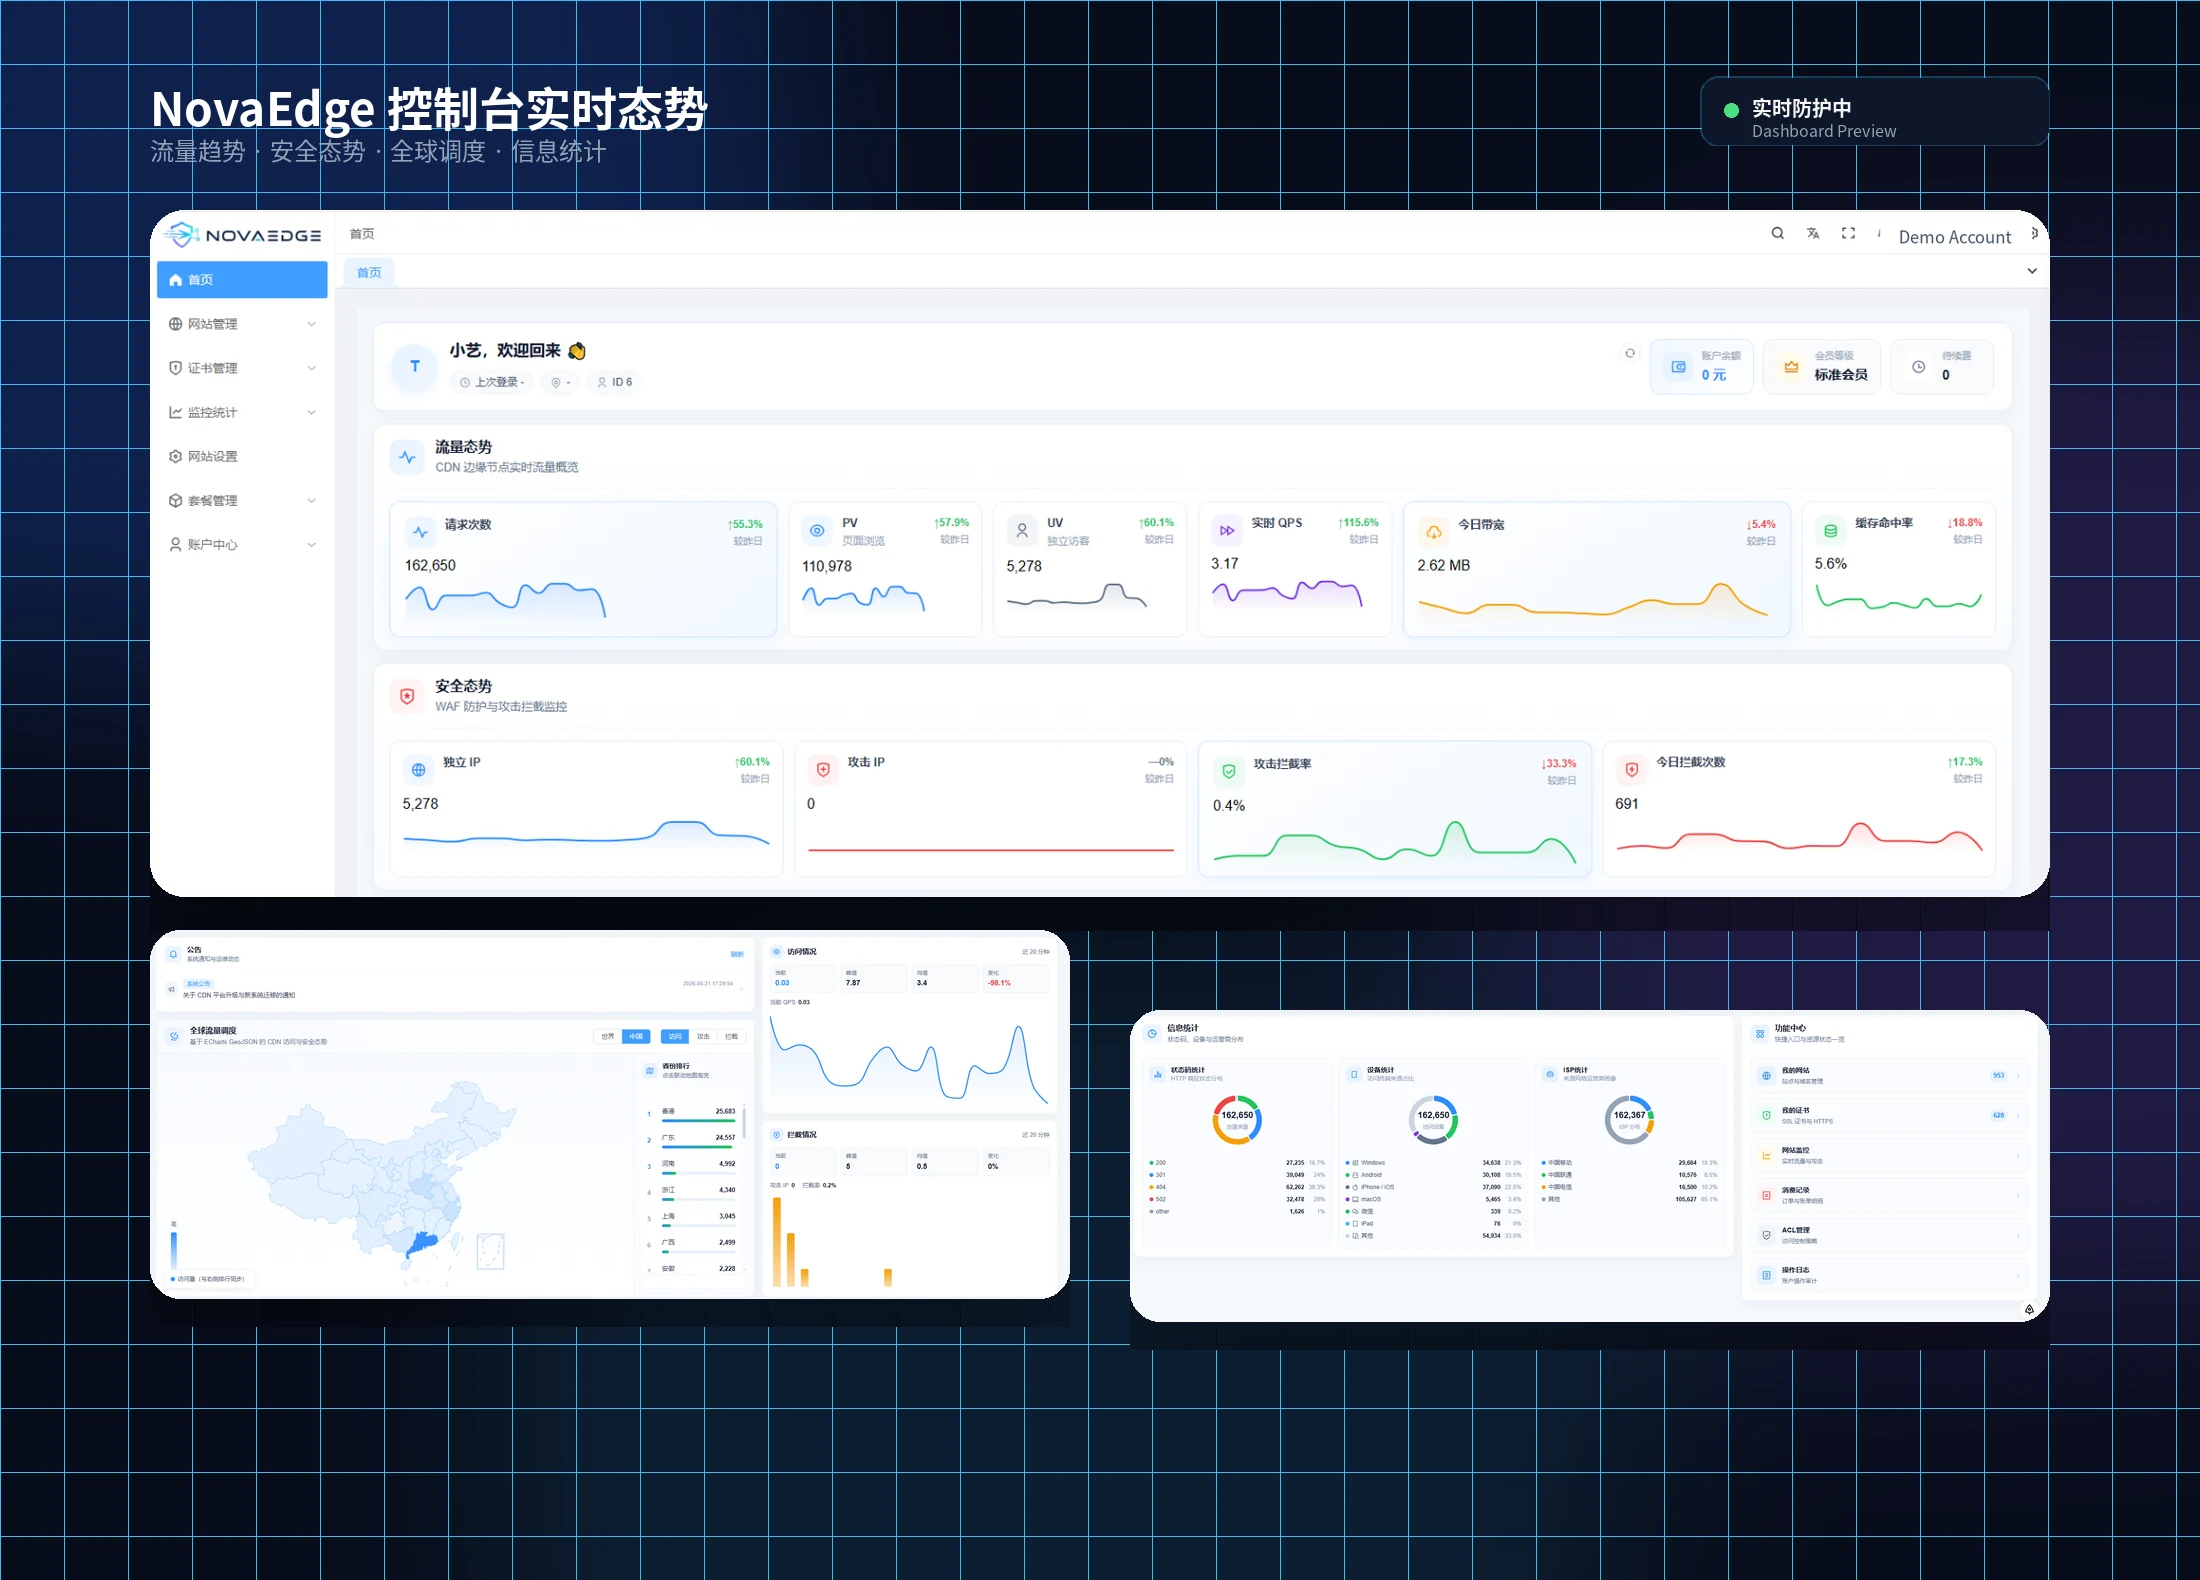Expand 套餐管理 in the sidebar
The height and width of the screenshot is (1580, 2200).
pos(242,500)
